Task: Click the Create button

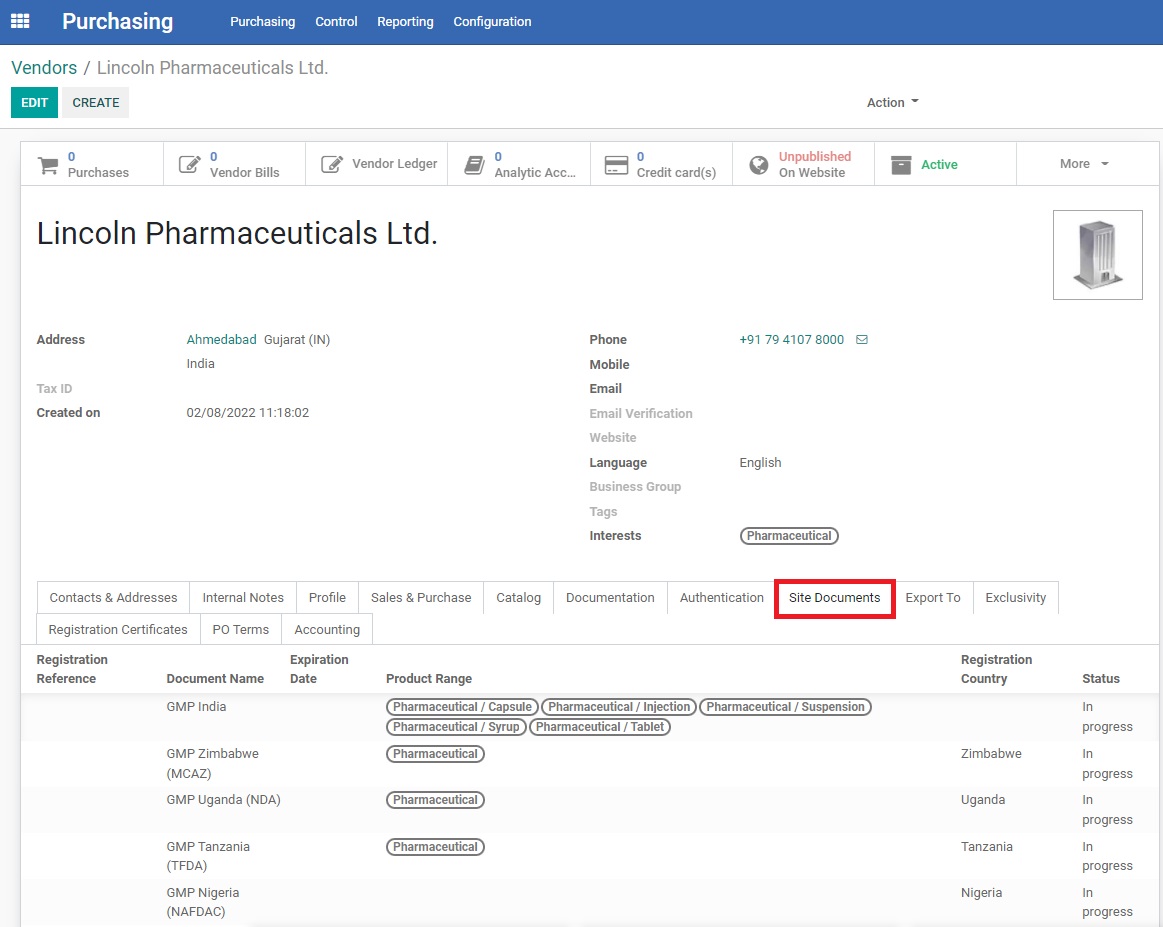Action: pyautogui.click(x=96, y=102)
